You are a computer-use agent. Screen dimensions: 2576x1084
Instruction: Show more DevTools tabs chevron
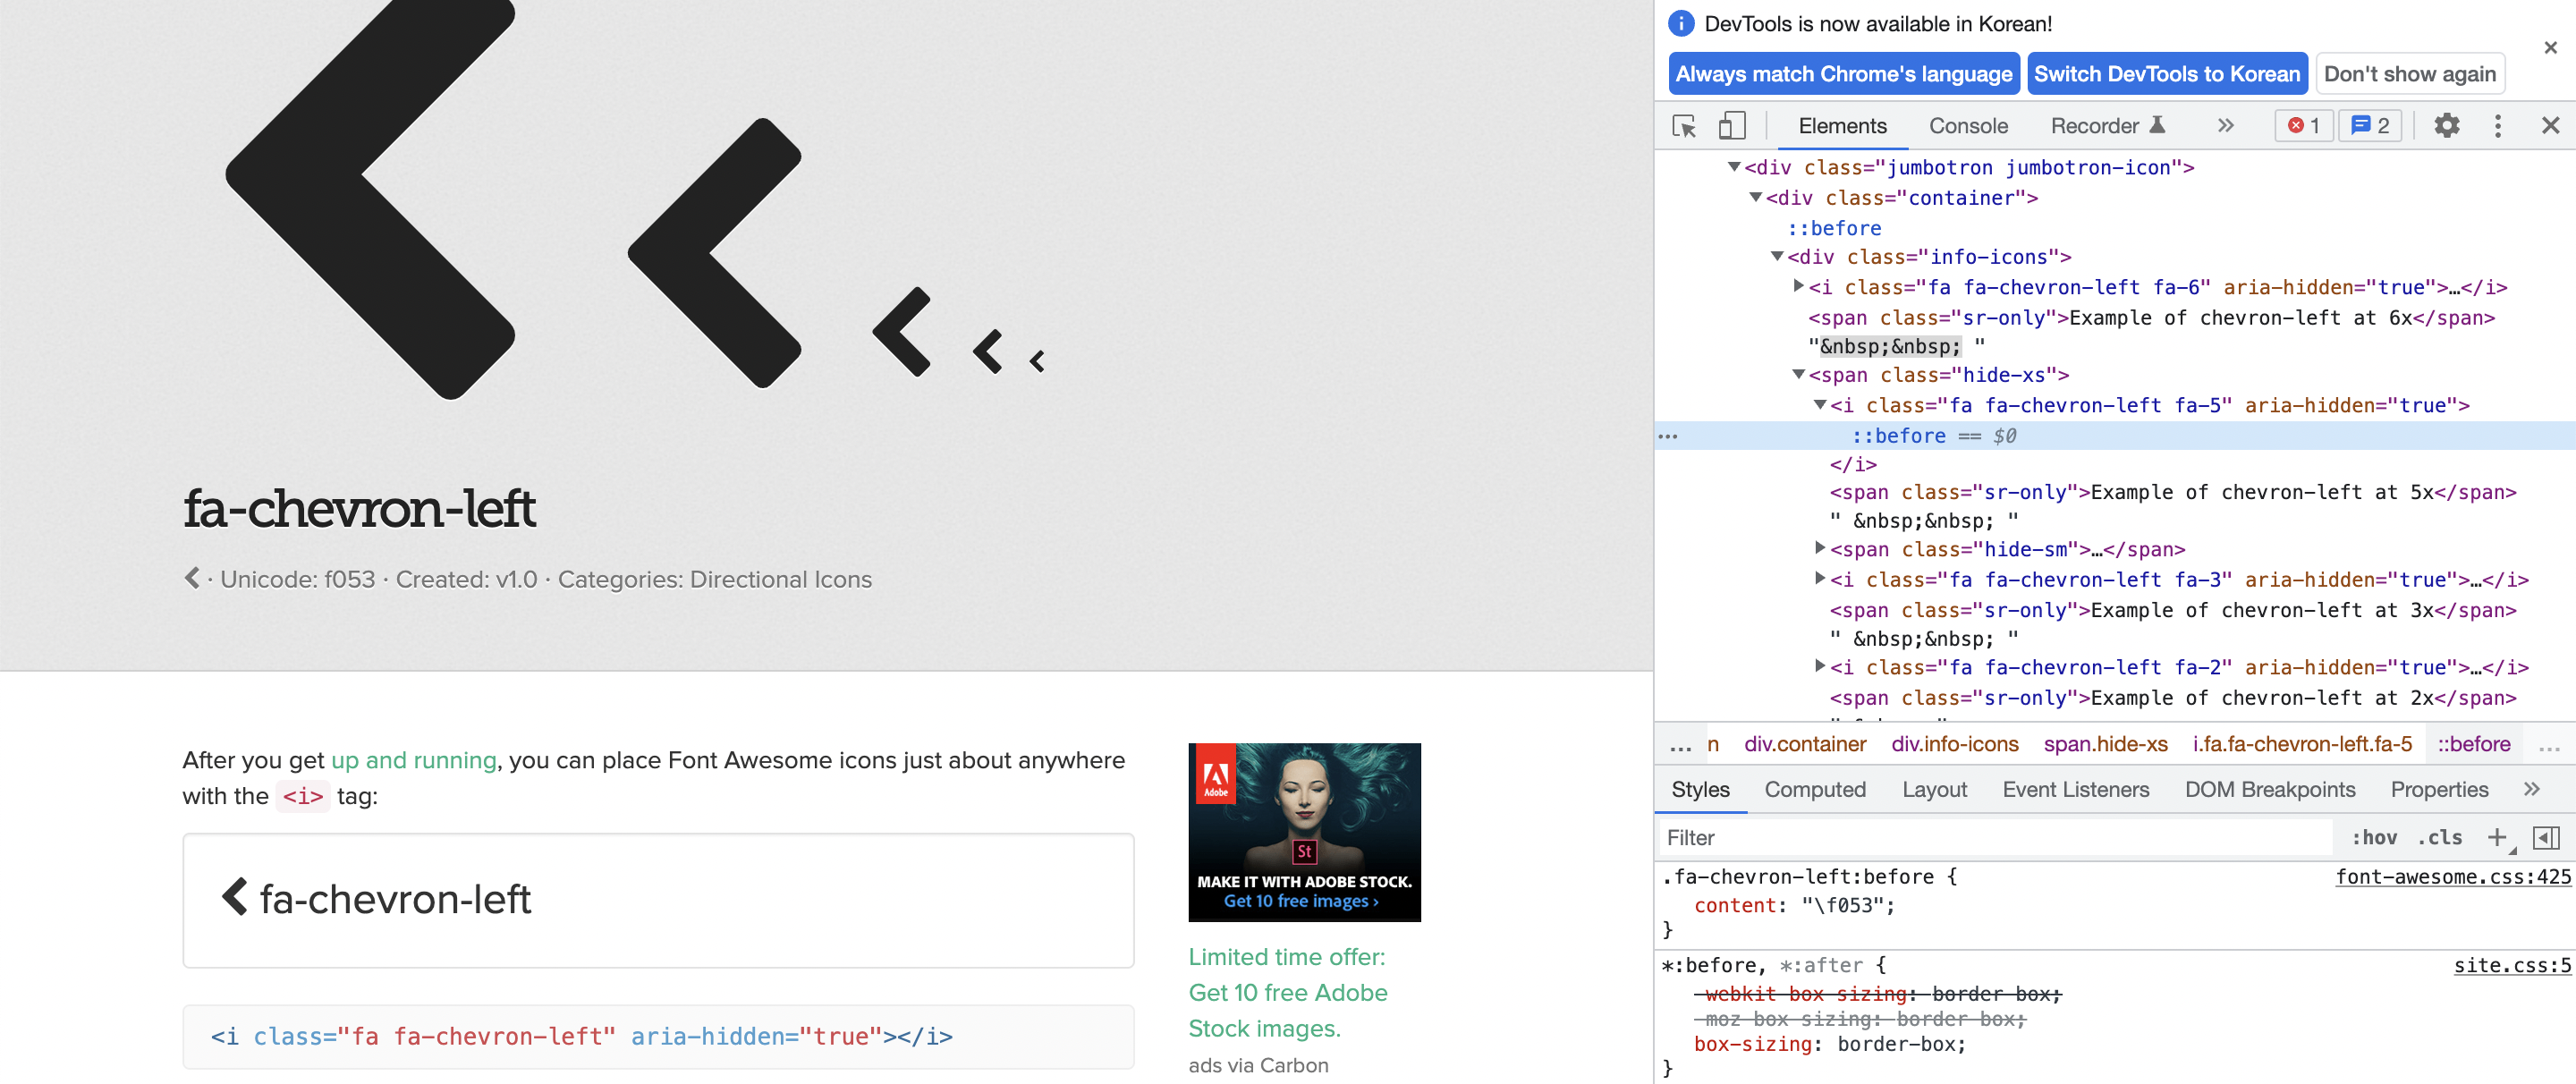pyautogui.click(x=2225, y=126)
